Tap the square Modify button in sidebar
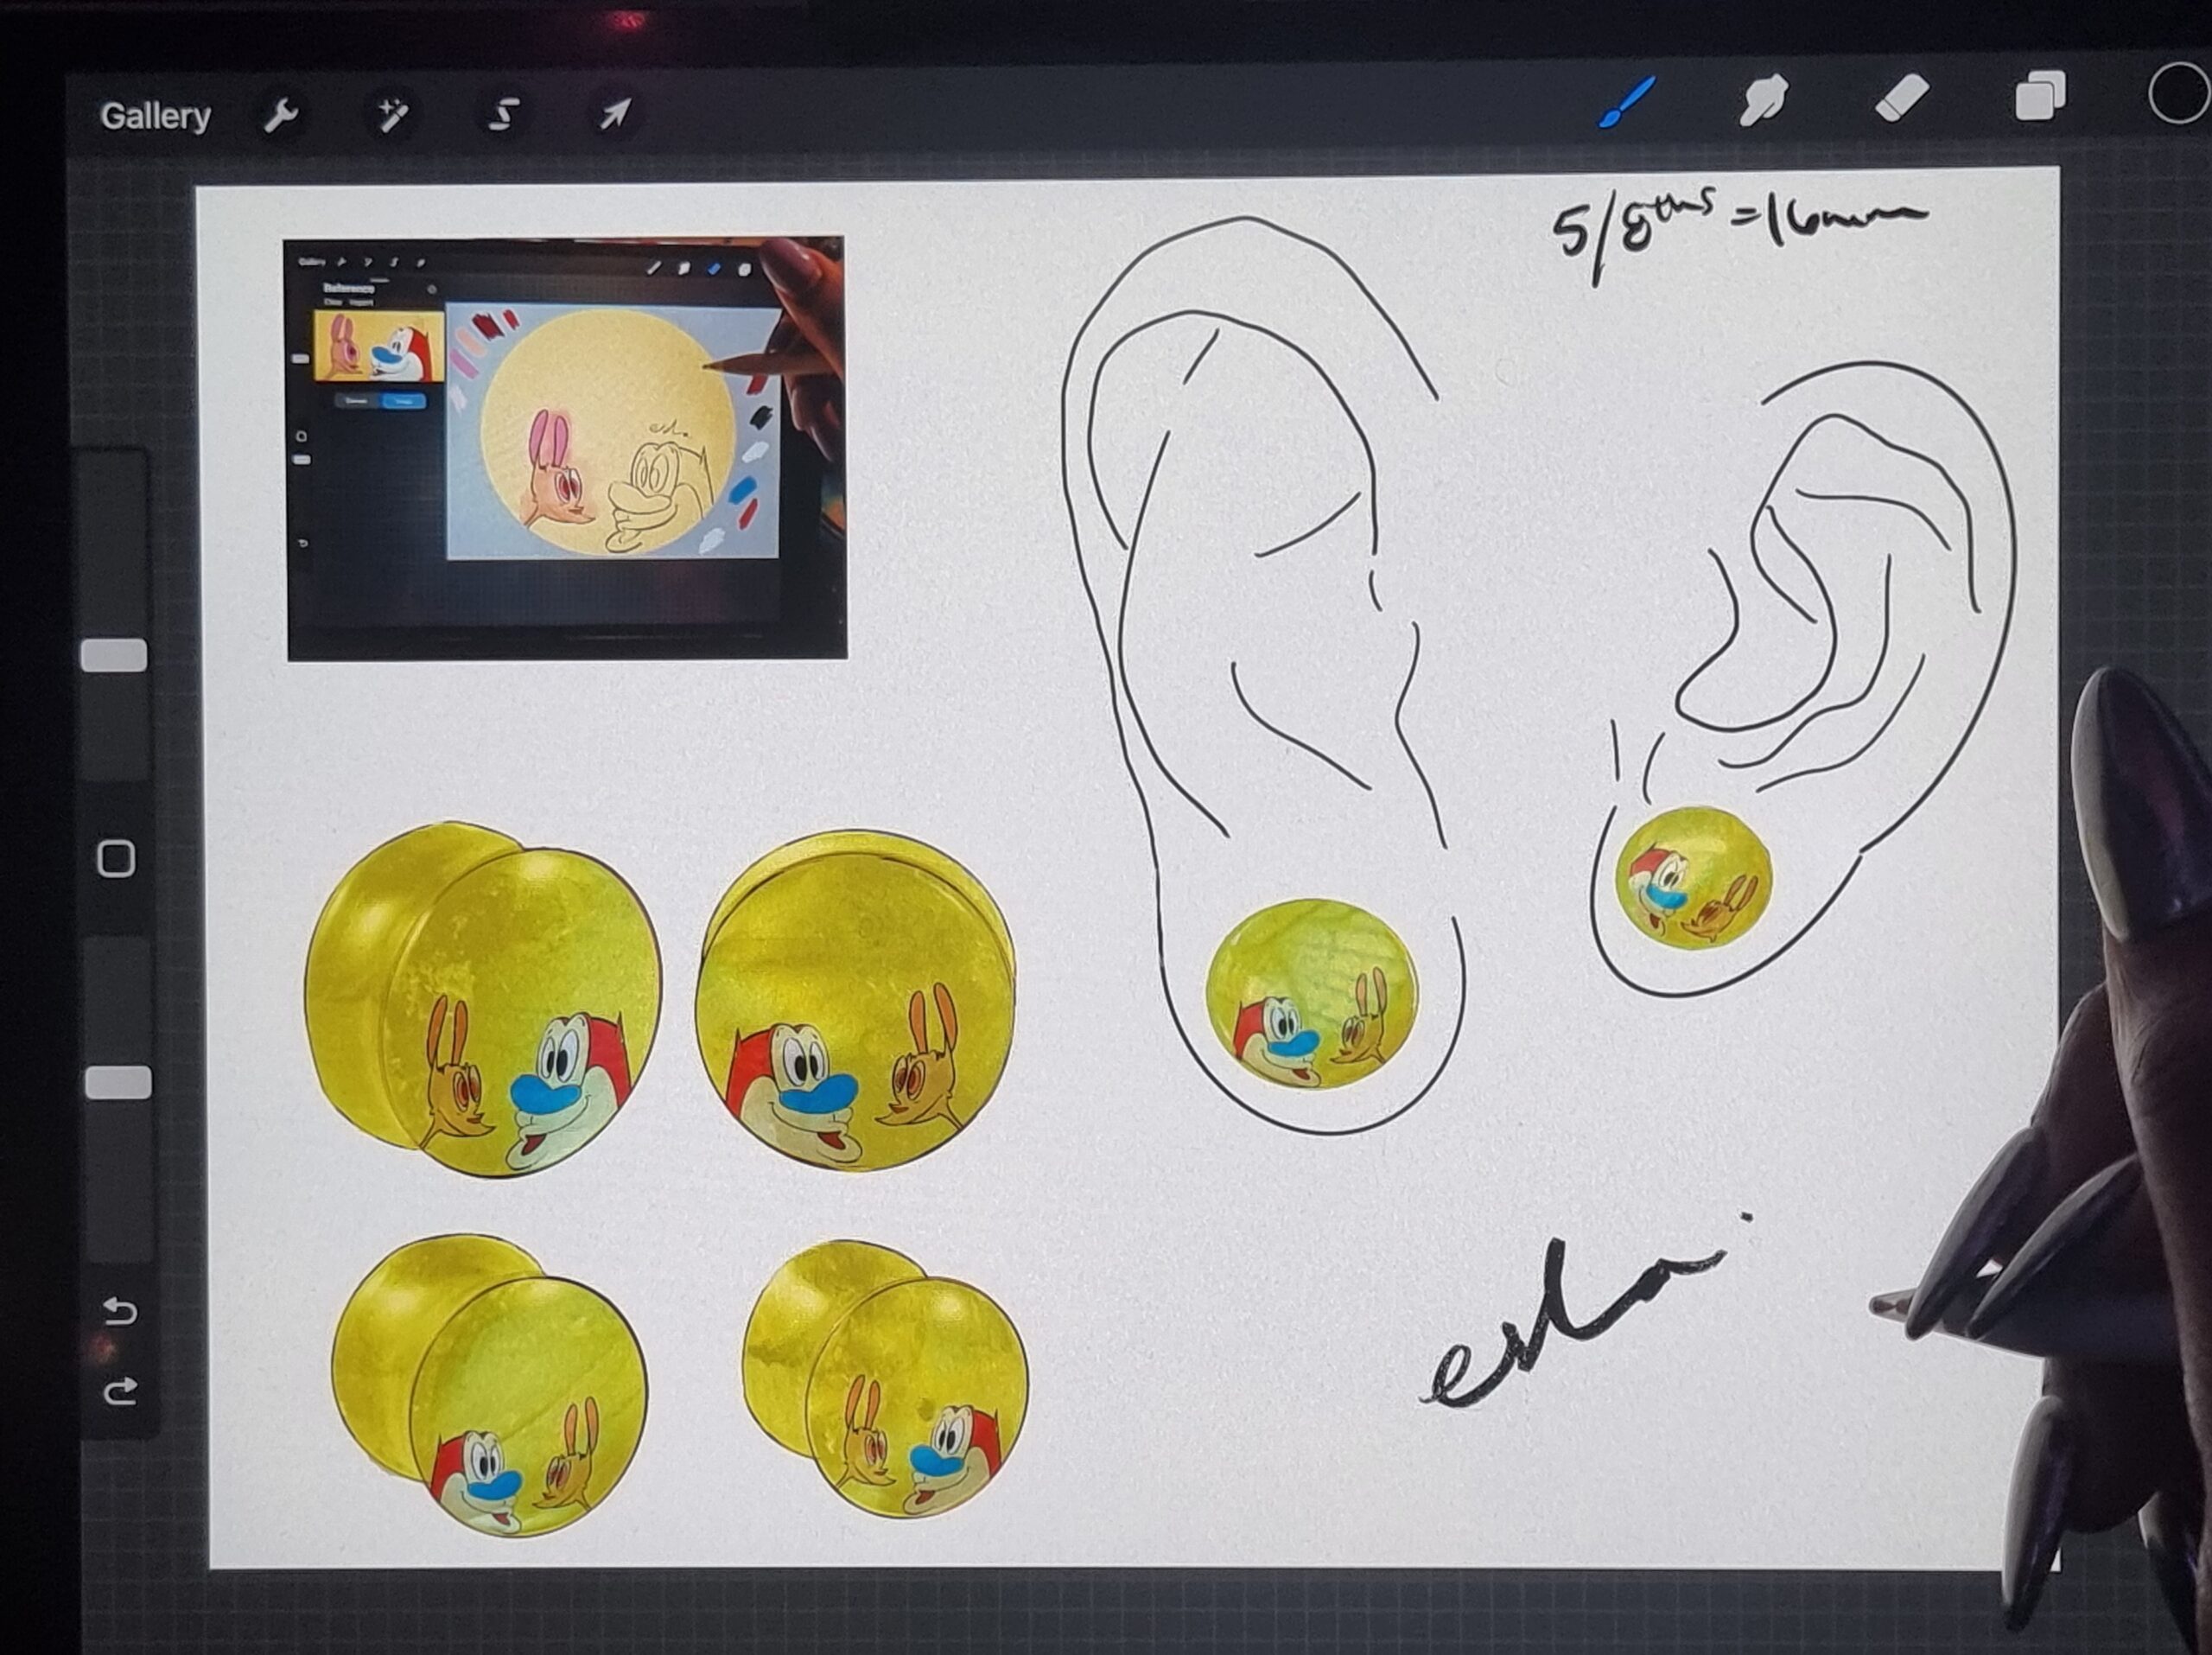 (116, 859)
